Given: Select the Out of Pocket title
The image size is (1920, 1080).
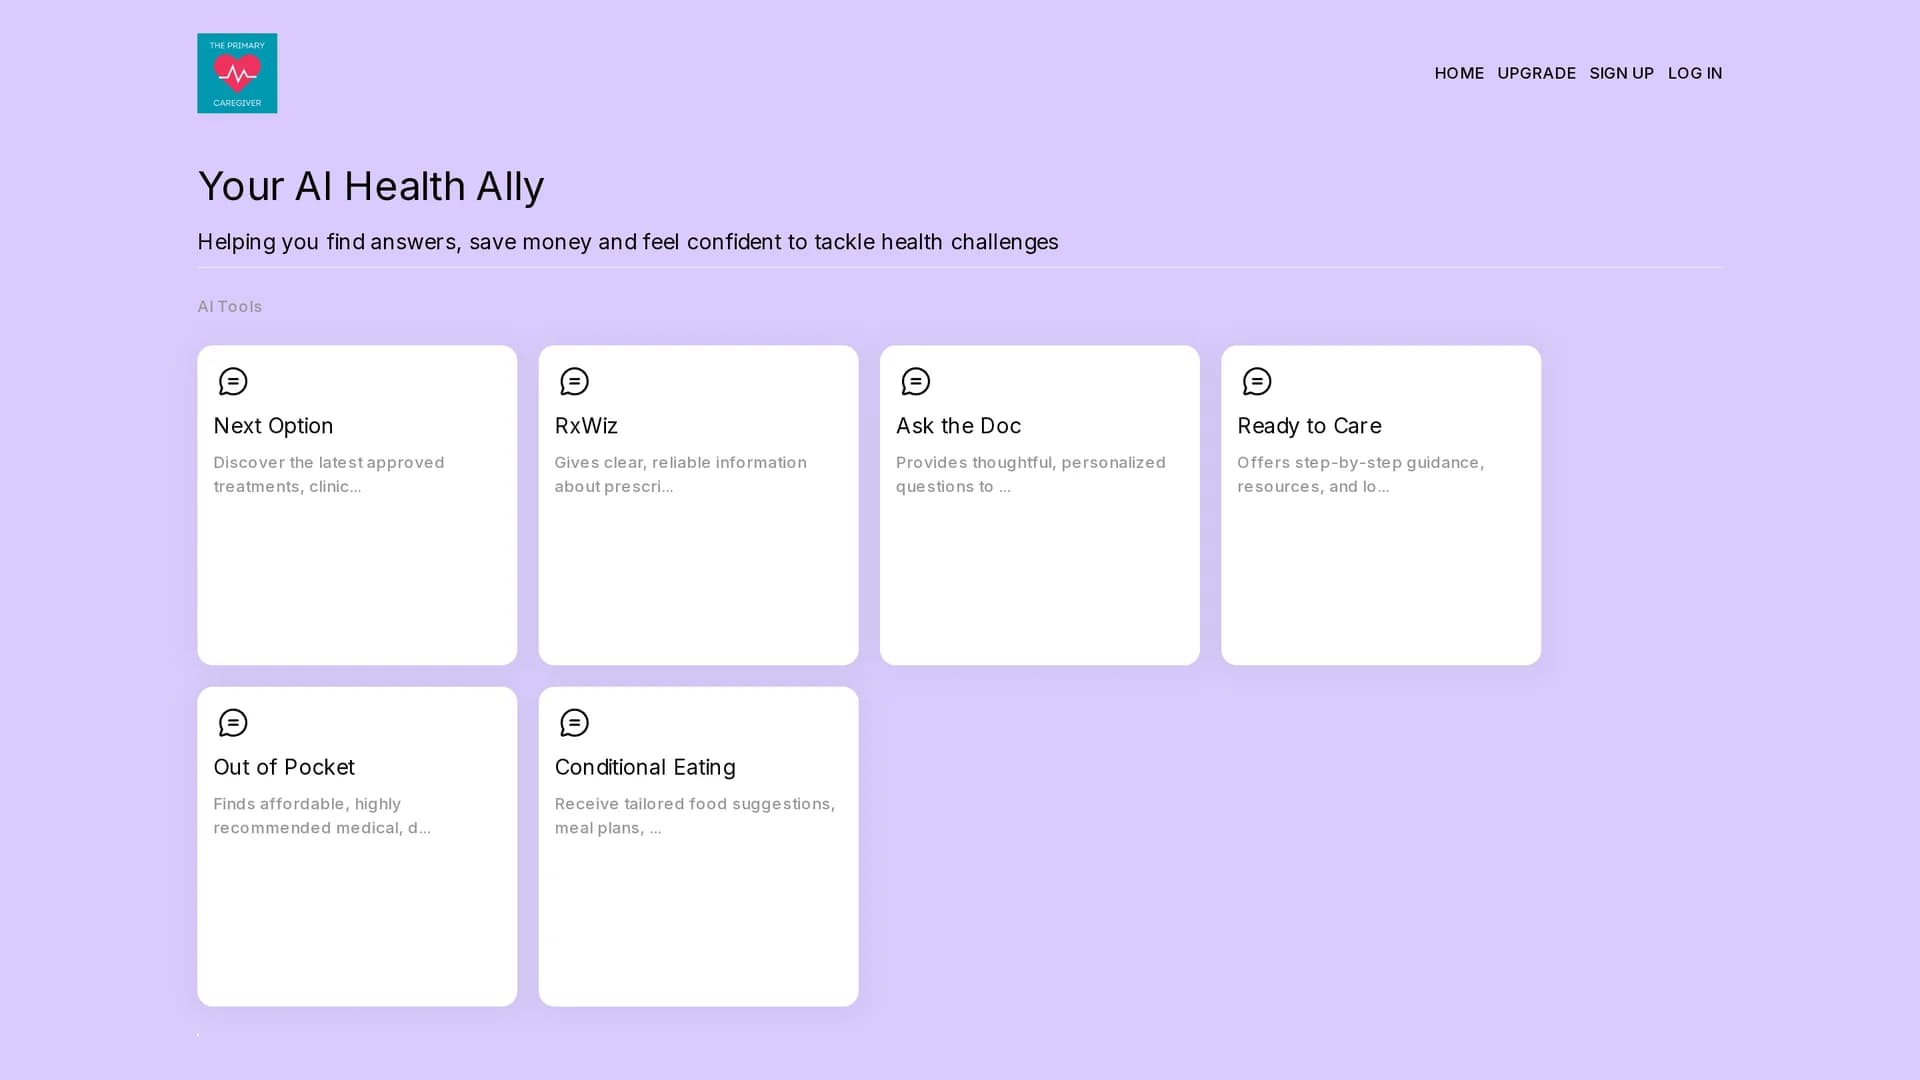Looking at the screenshot, I should point(284,767).
